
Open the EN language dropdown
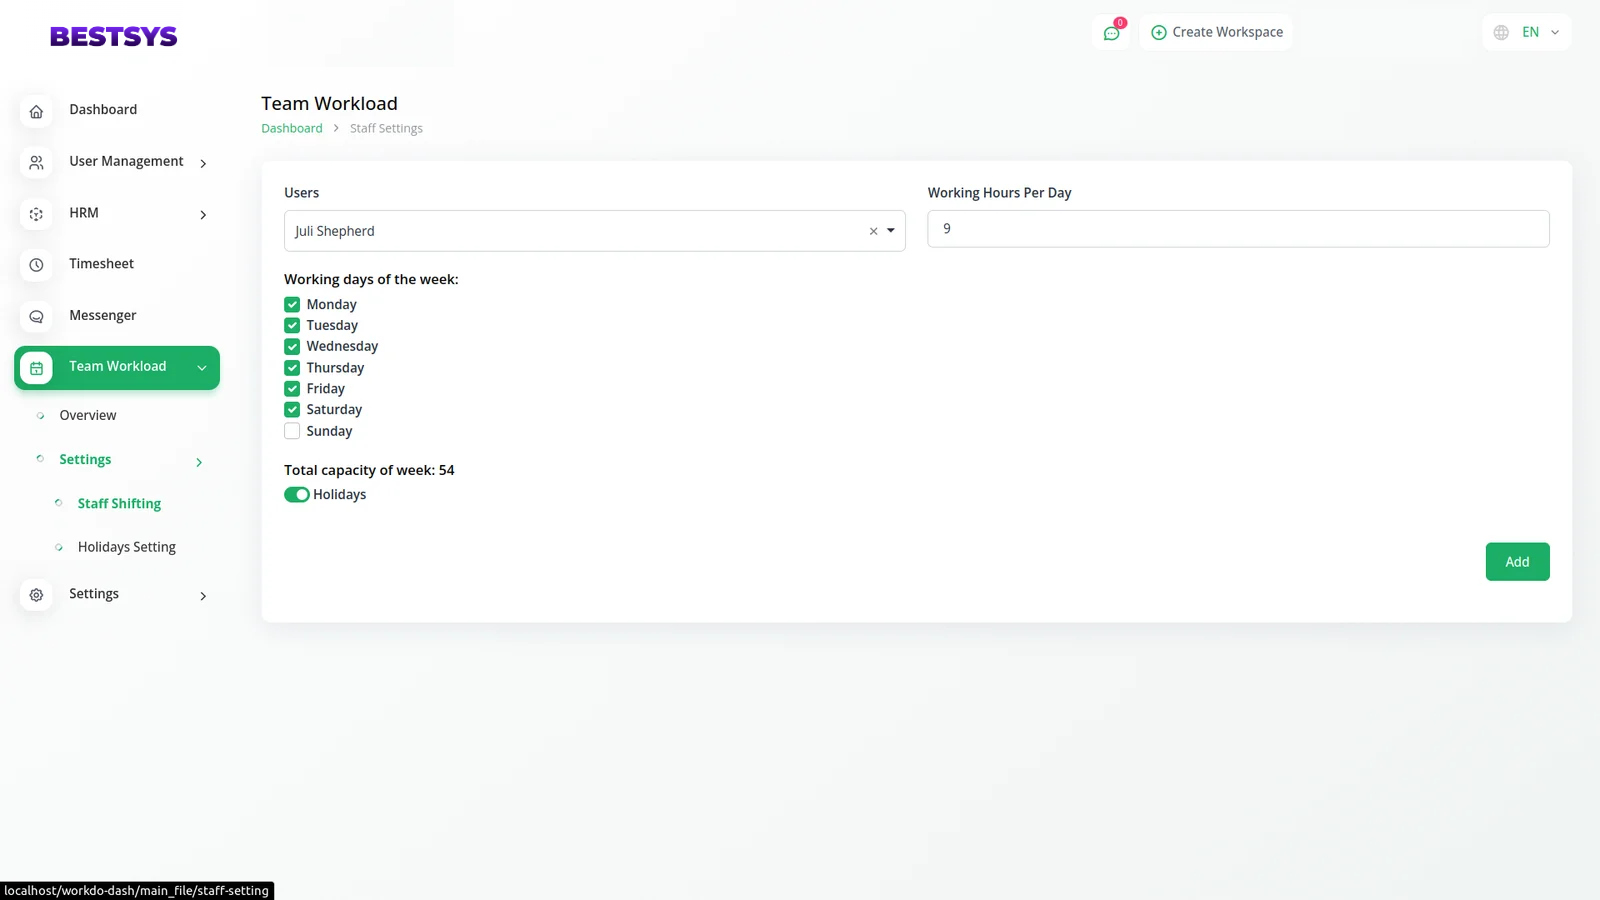pyautogui.click(x=1527, y=33)
